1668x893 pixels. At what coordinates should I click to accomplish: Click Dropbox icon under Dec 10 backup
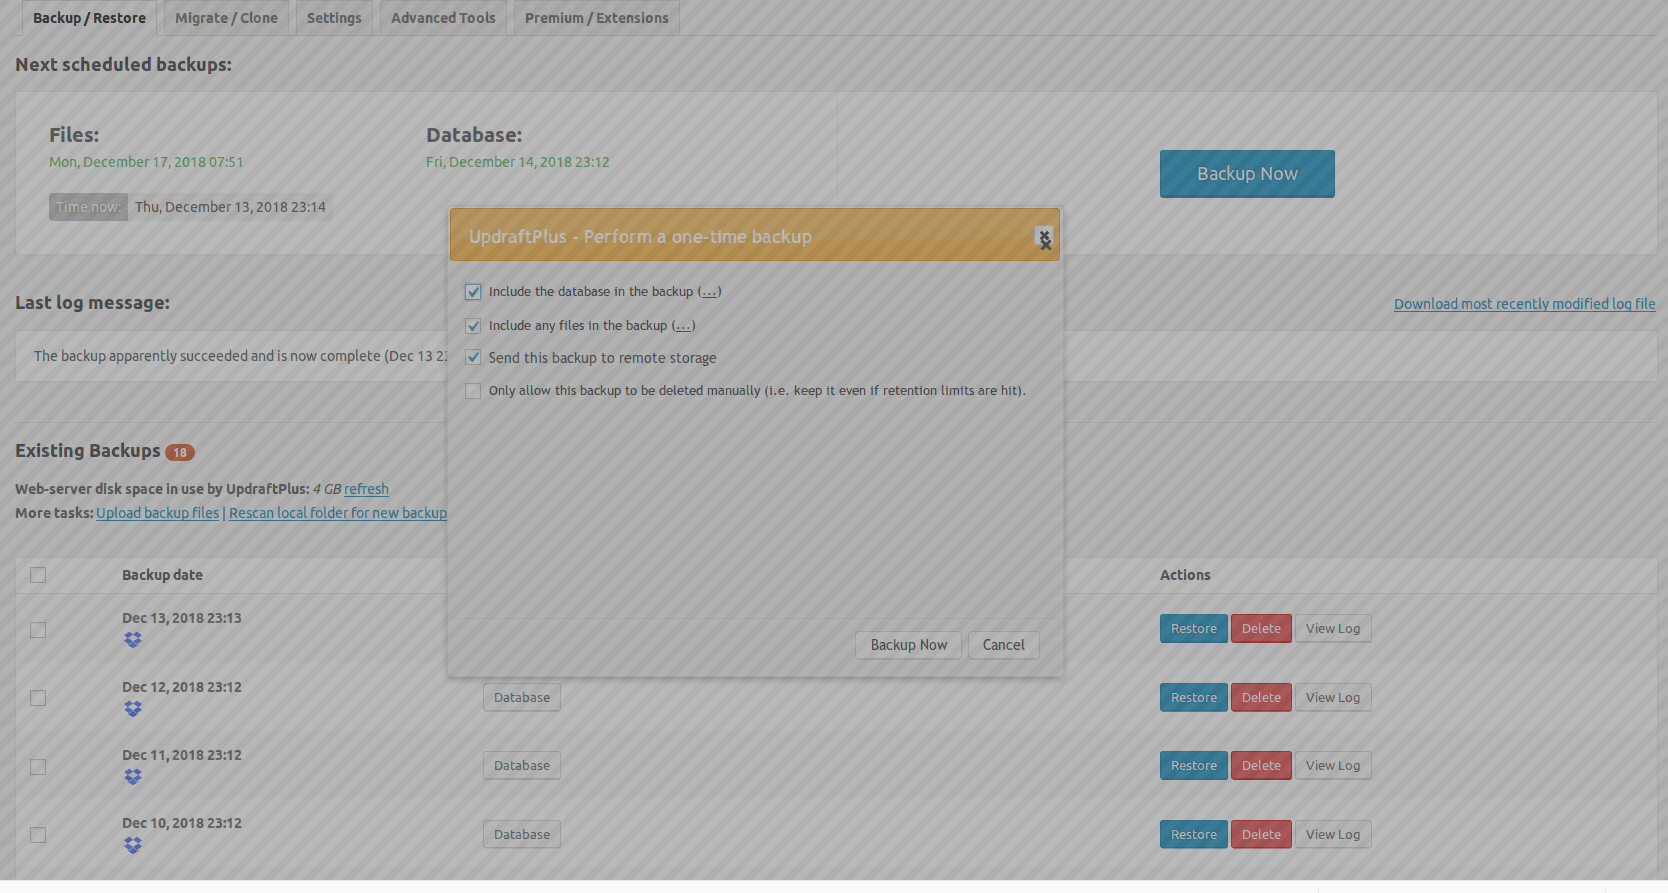[x=133, y=845]
